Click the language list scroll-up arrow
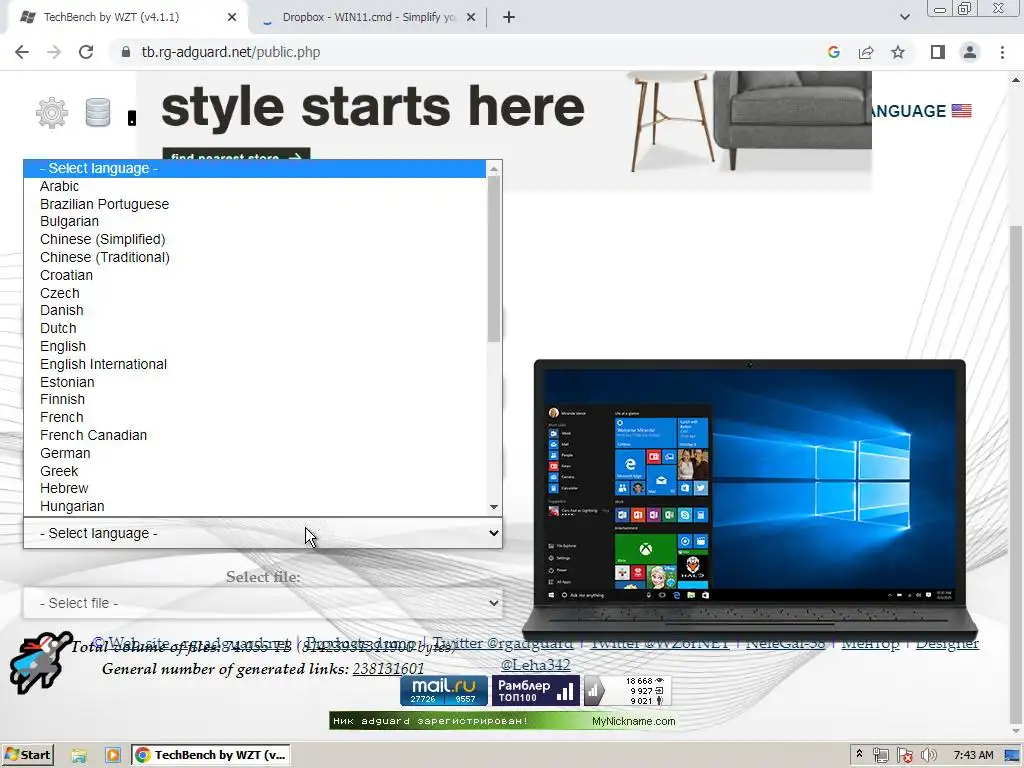The width and height of the screenshot is (1024, 768). [x=494, y=168]
